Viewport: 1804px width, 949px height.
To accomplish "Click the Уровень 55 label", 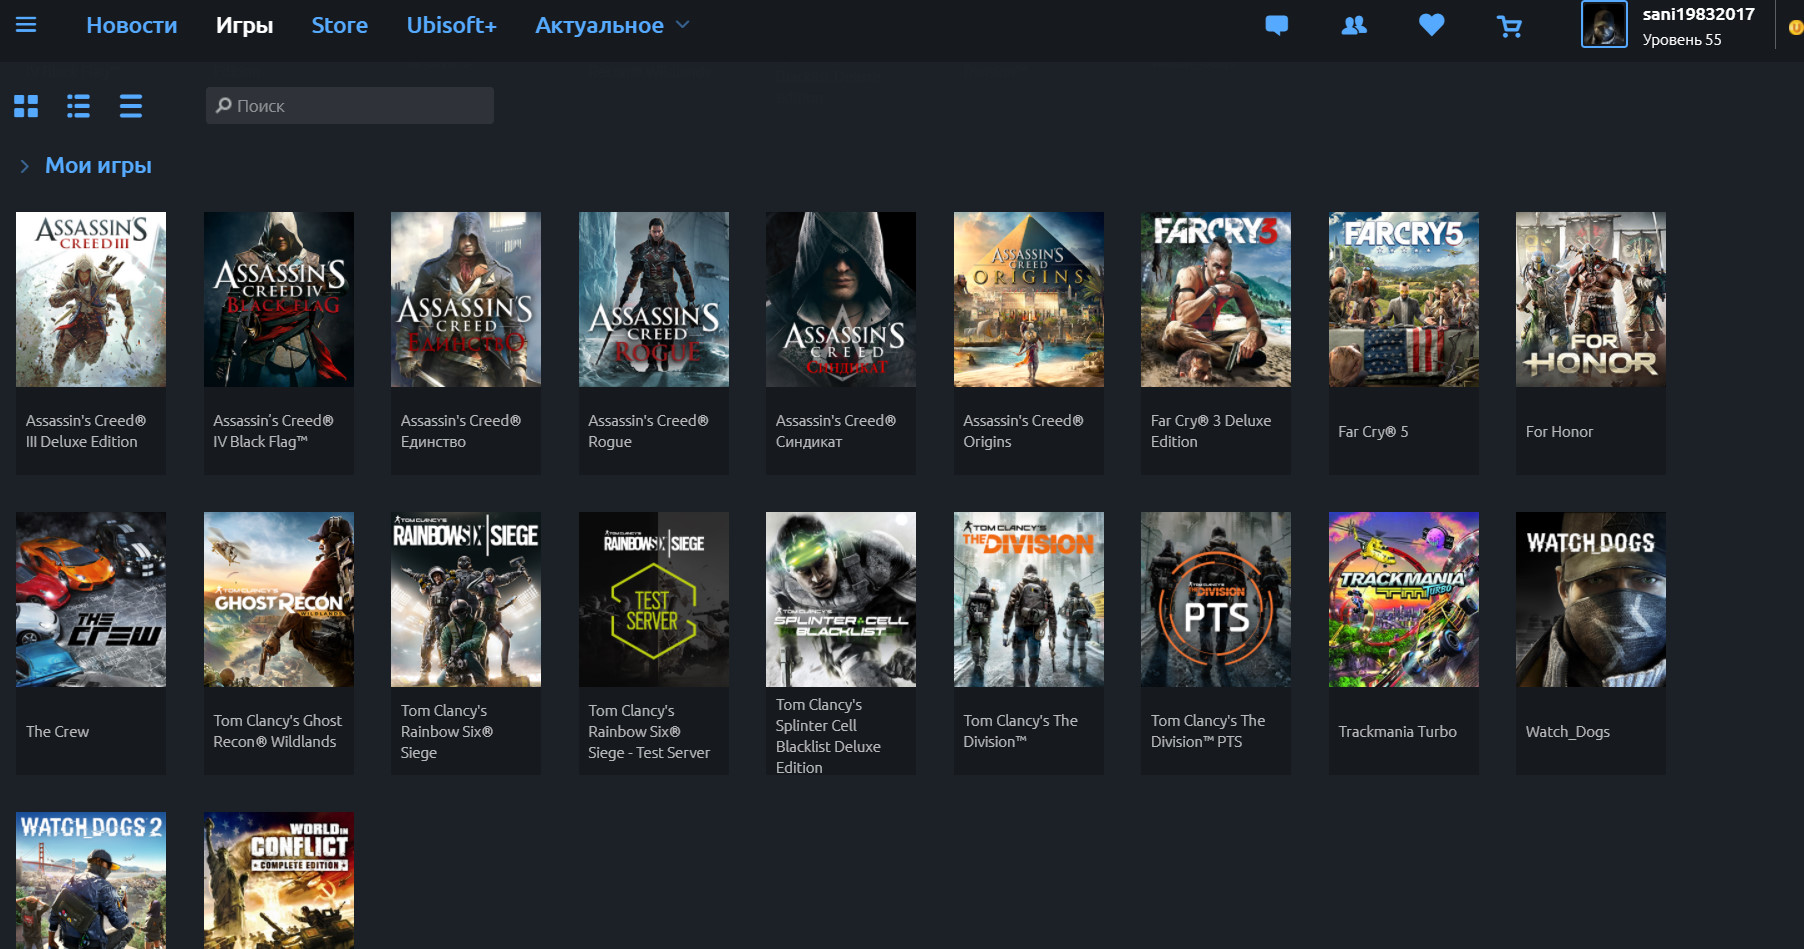I will (x=1682, y=39).
